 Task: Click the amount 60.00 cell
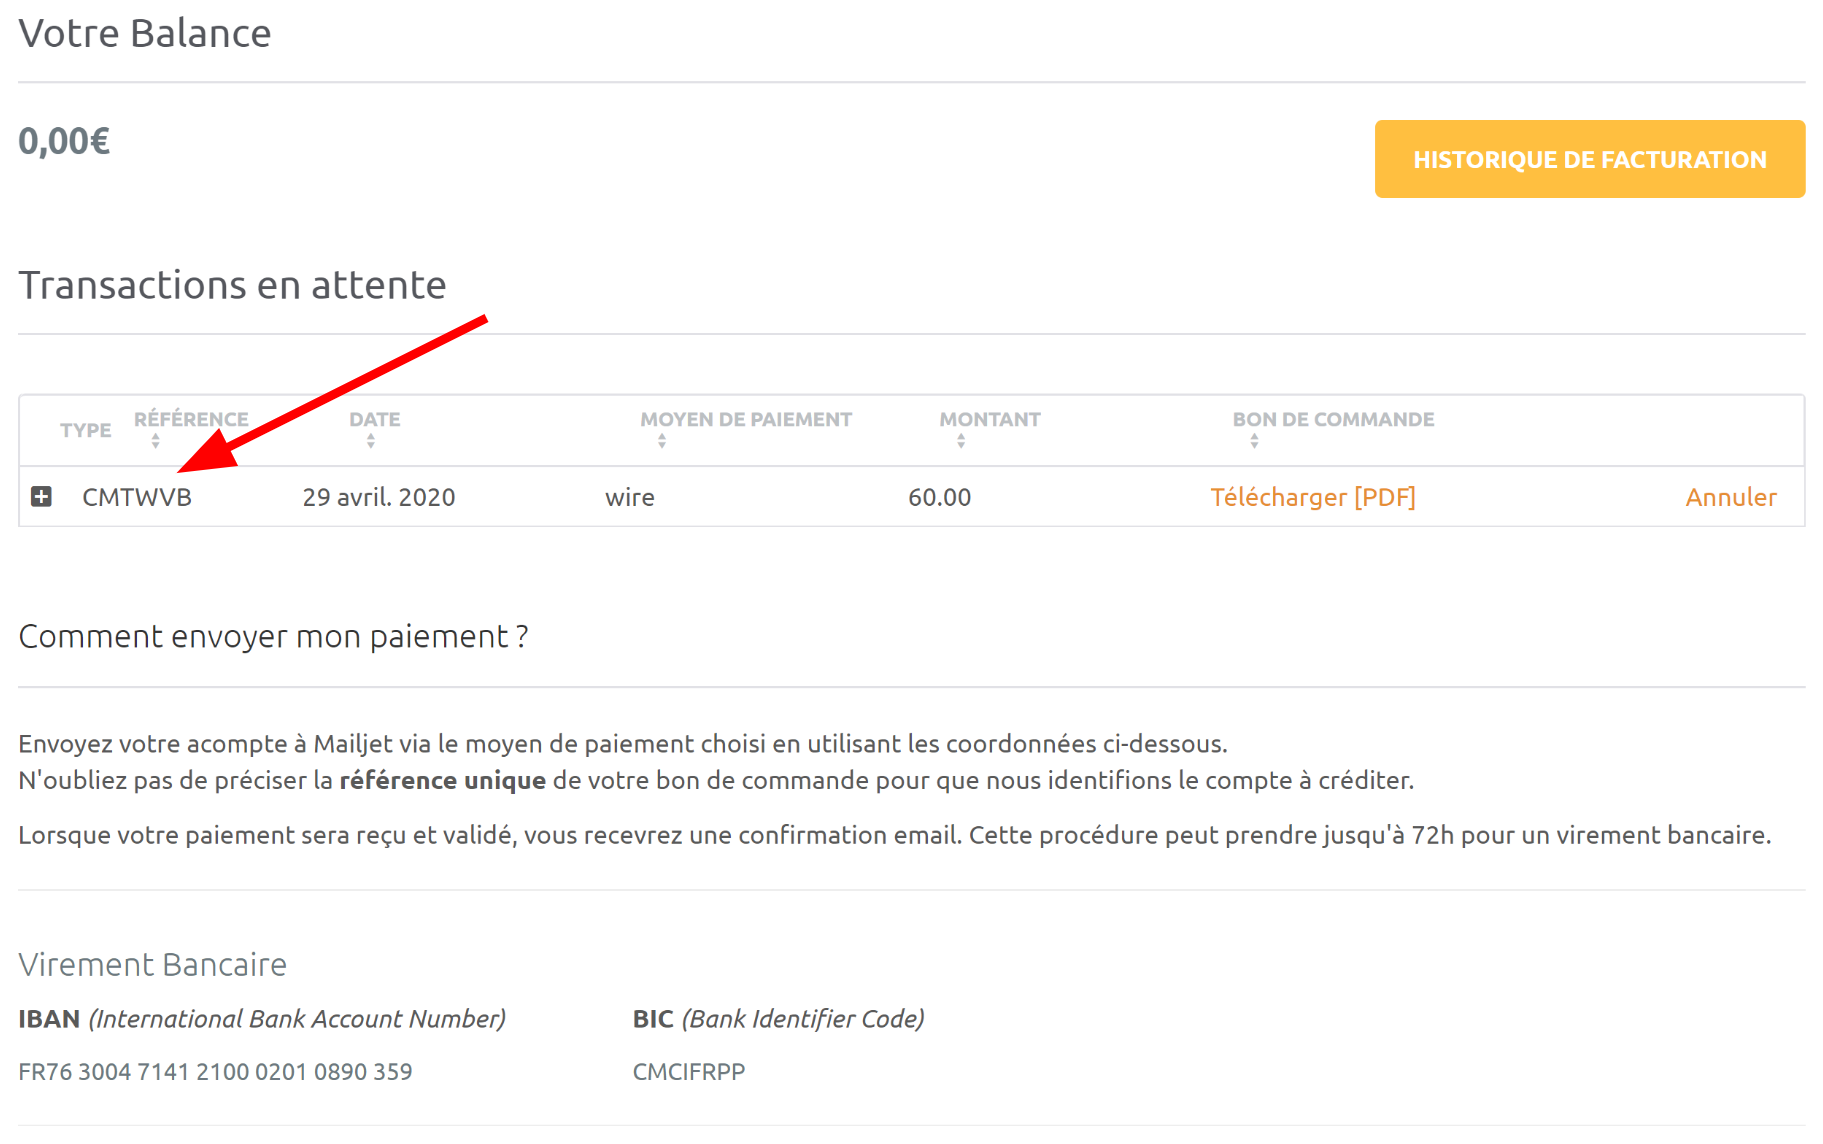pos(939,497)
